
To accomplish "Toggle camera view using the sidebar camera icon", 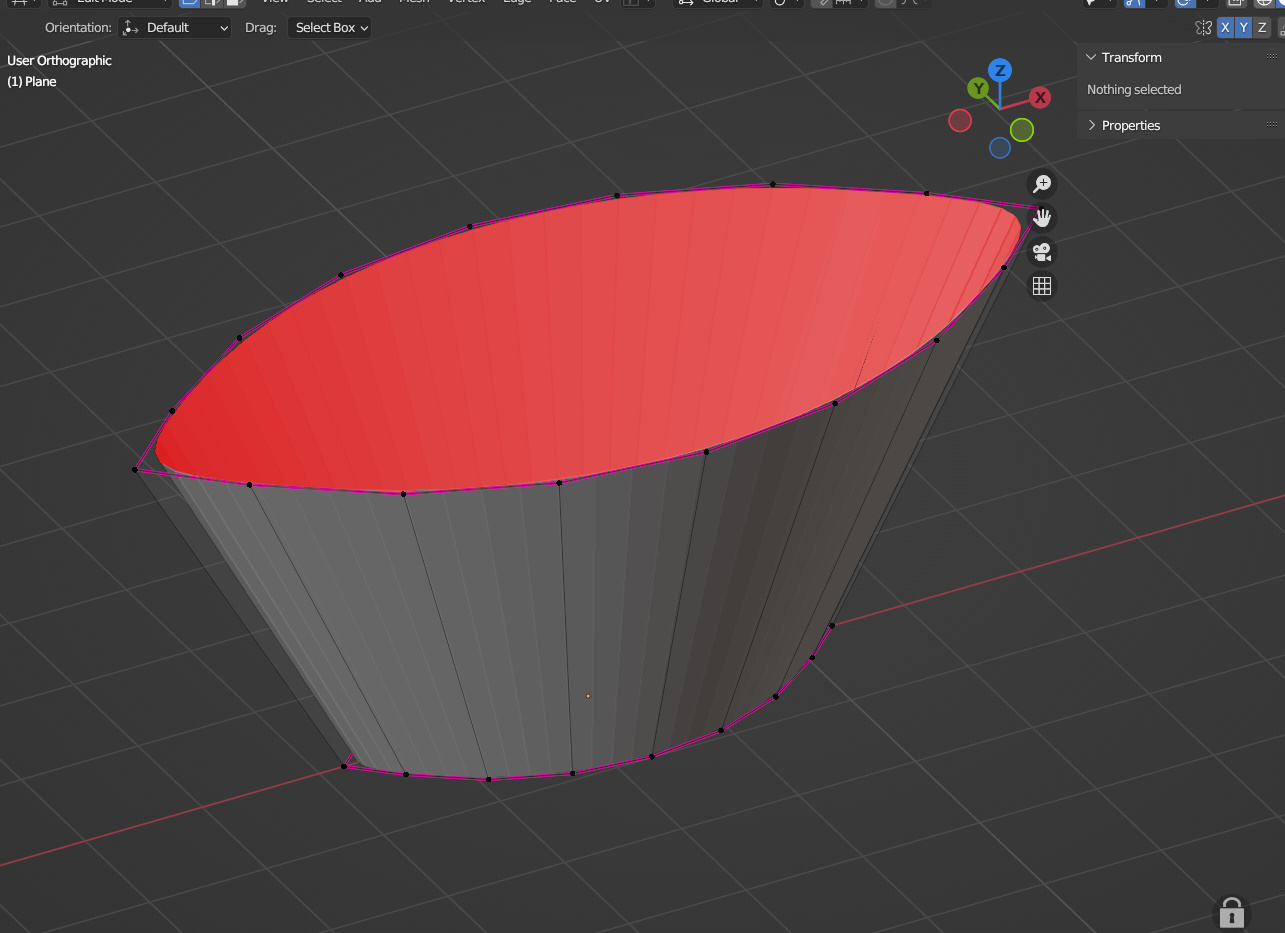I will (x=1041, y=252).
